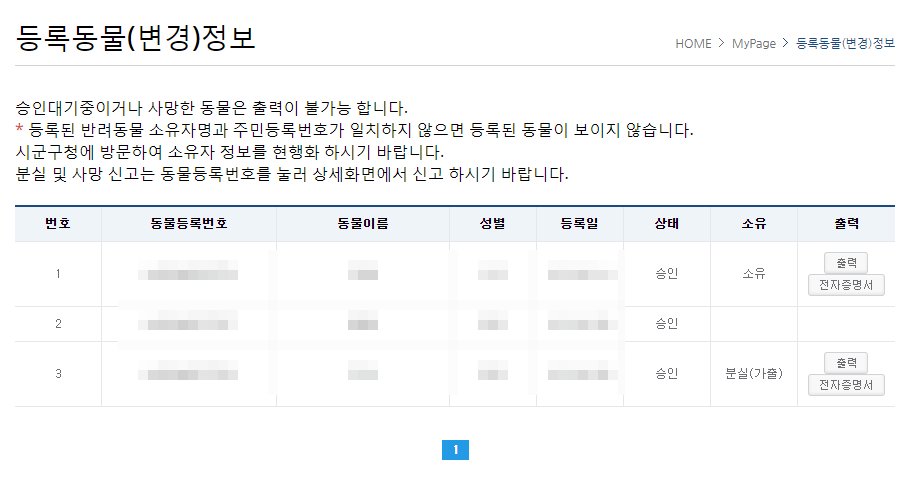Screen dimensions: 907x484
Task: Click 출력 button in row 3
Action: [846, 363]
